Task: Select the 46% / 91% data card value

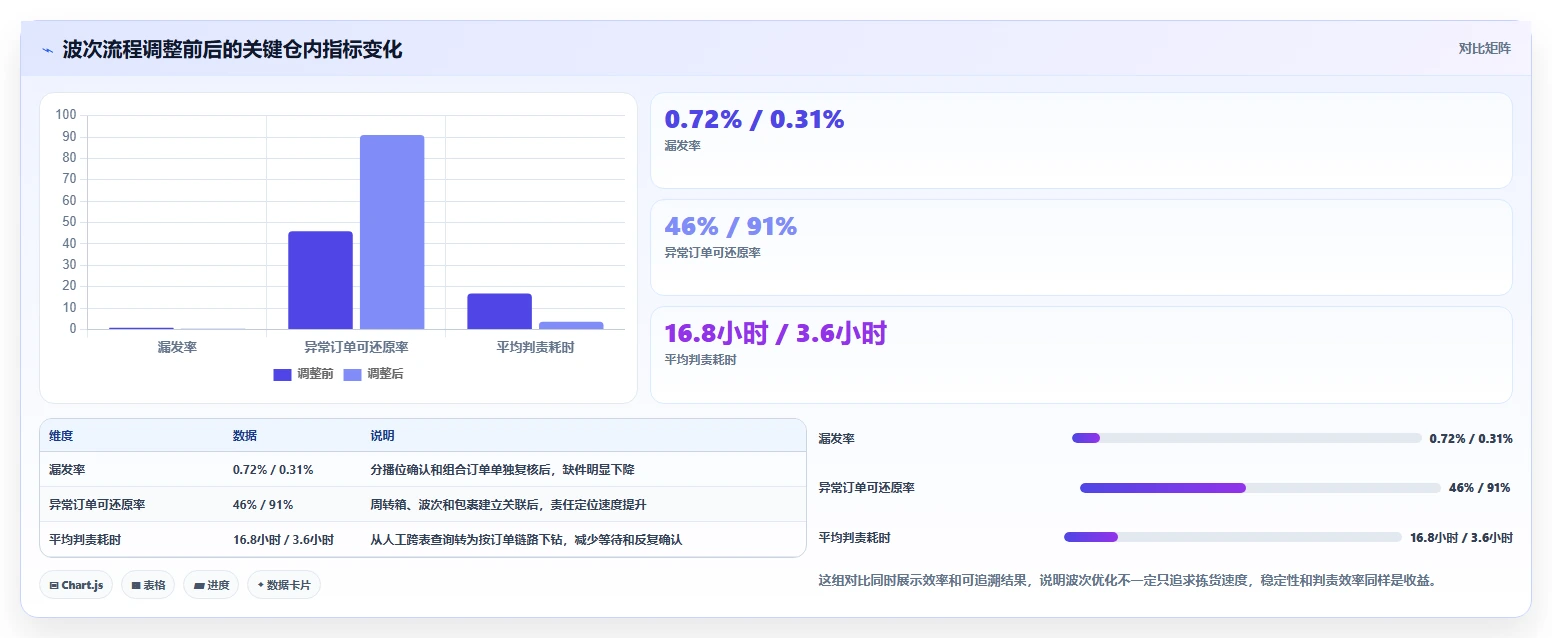Action: tap(730, 227)
